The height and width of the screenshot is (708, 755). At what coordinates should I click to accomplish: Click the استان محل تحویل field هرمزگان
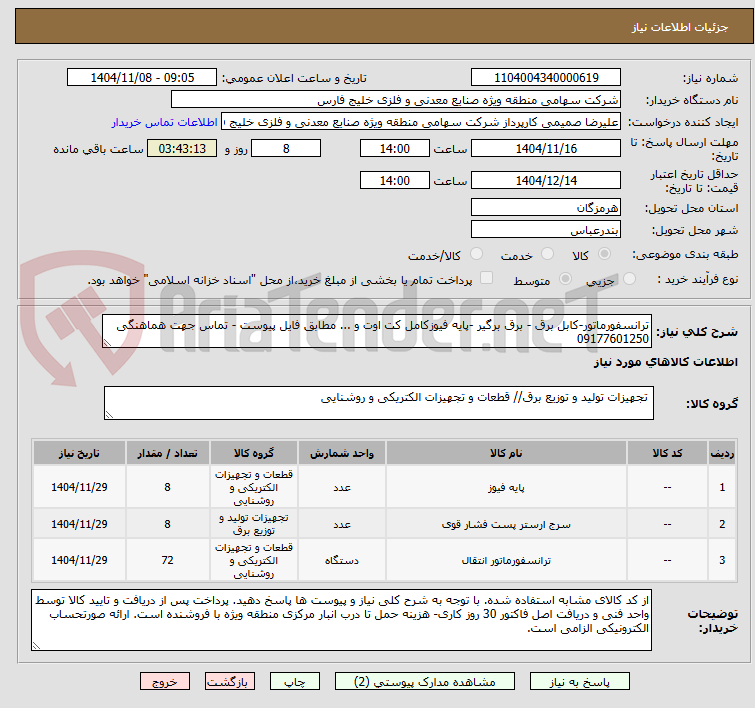pyautogui.click(x=546, y=208)
